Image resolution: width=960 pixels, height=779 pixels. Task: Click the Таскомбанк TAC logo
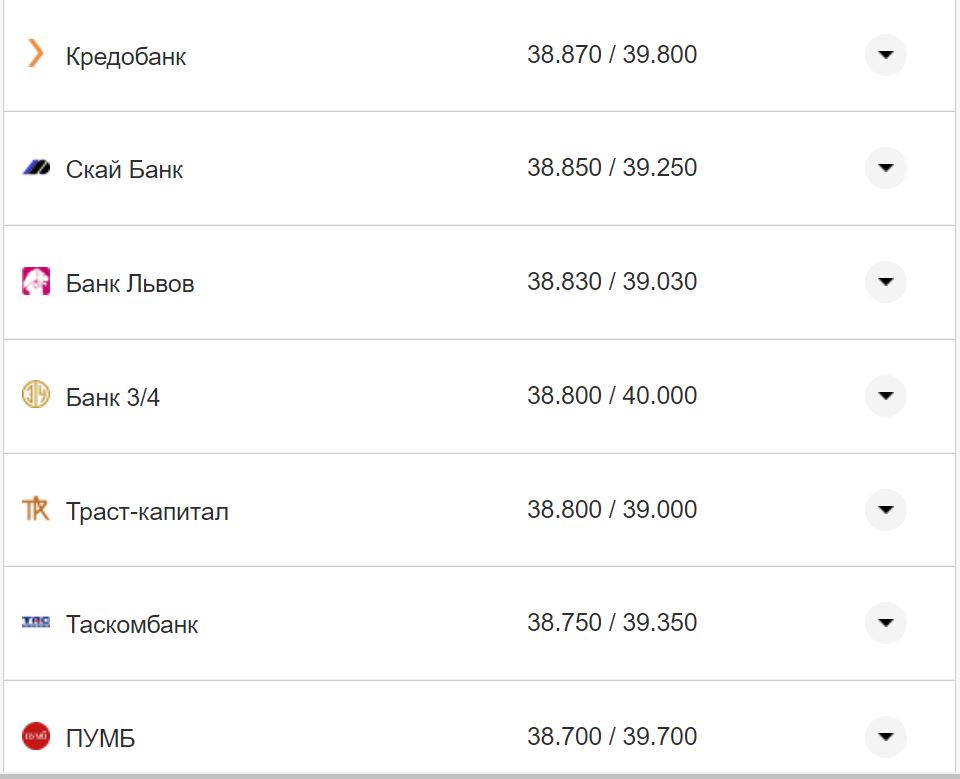point(36,623)
